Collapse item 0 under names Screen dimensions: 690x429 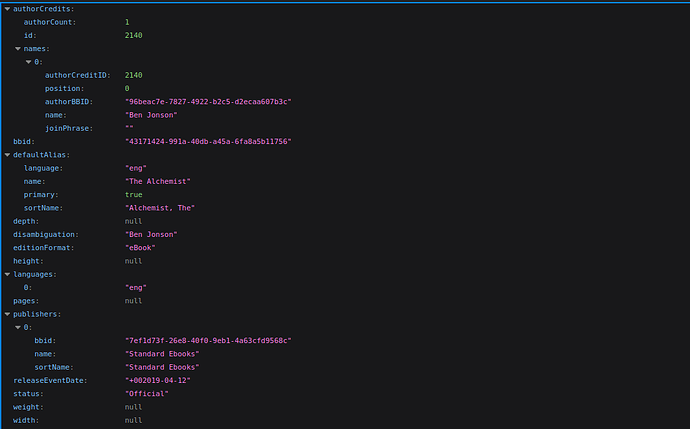tap(28, 62)
